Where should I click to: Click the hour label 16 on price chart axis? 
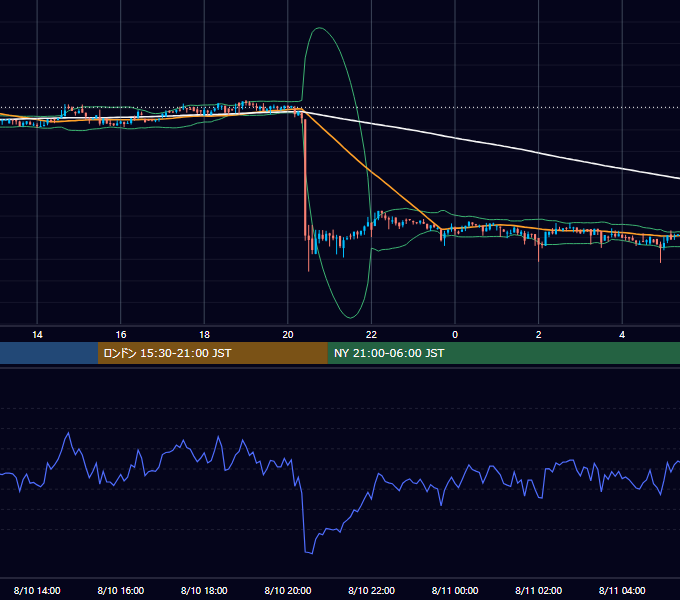click(121, 335)
